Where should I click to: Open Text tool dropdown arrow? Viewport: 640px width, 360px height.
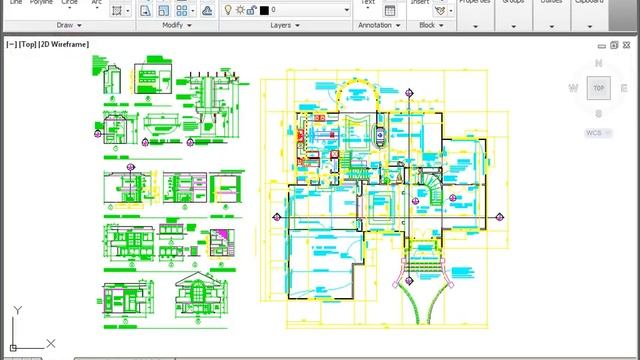(368, 8)
